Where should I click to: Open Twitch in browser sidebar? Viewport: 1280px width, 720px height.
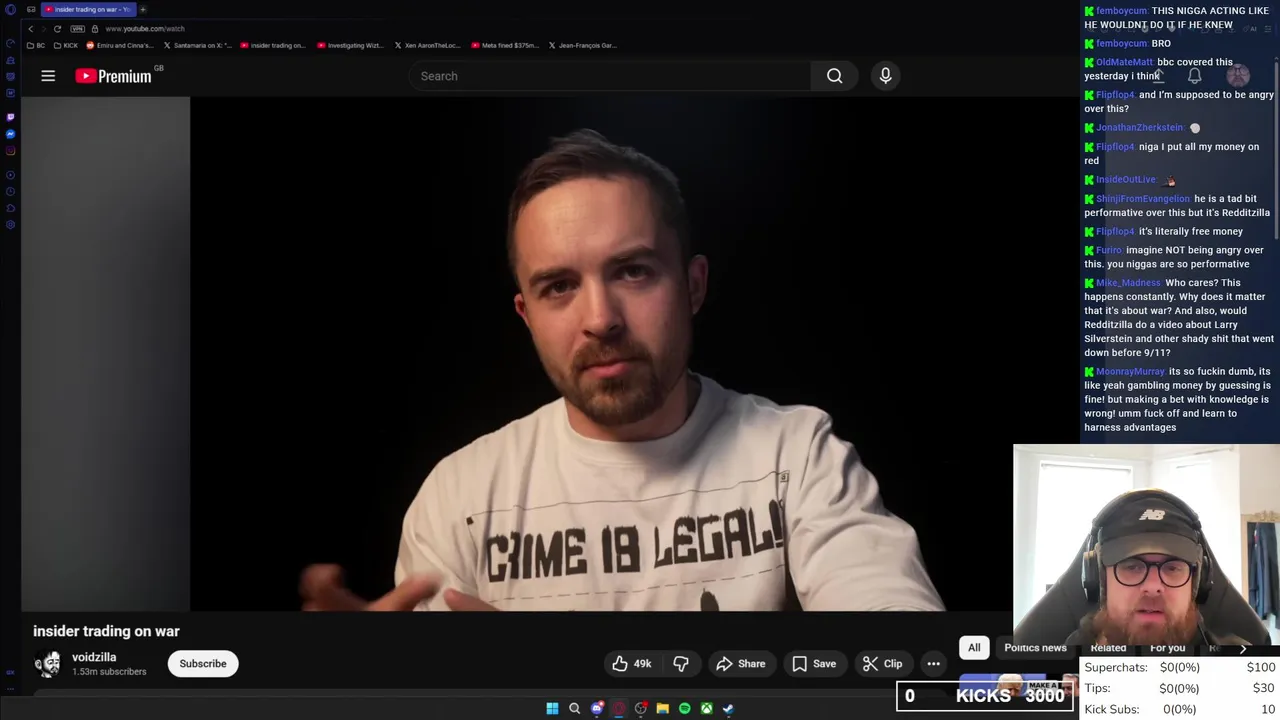(11, 117)
